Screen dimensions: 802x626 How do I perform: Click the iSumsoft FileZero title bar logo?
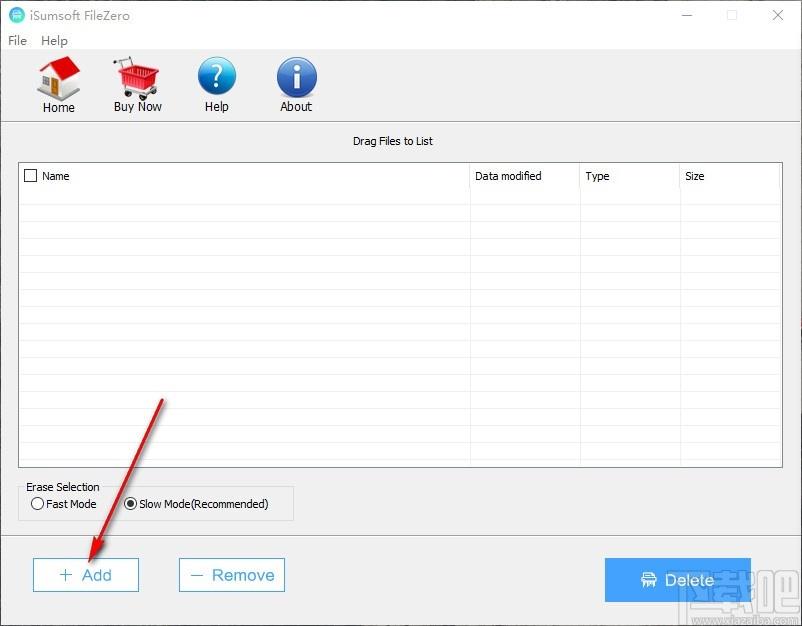(17, 15)
